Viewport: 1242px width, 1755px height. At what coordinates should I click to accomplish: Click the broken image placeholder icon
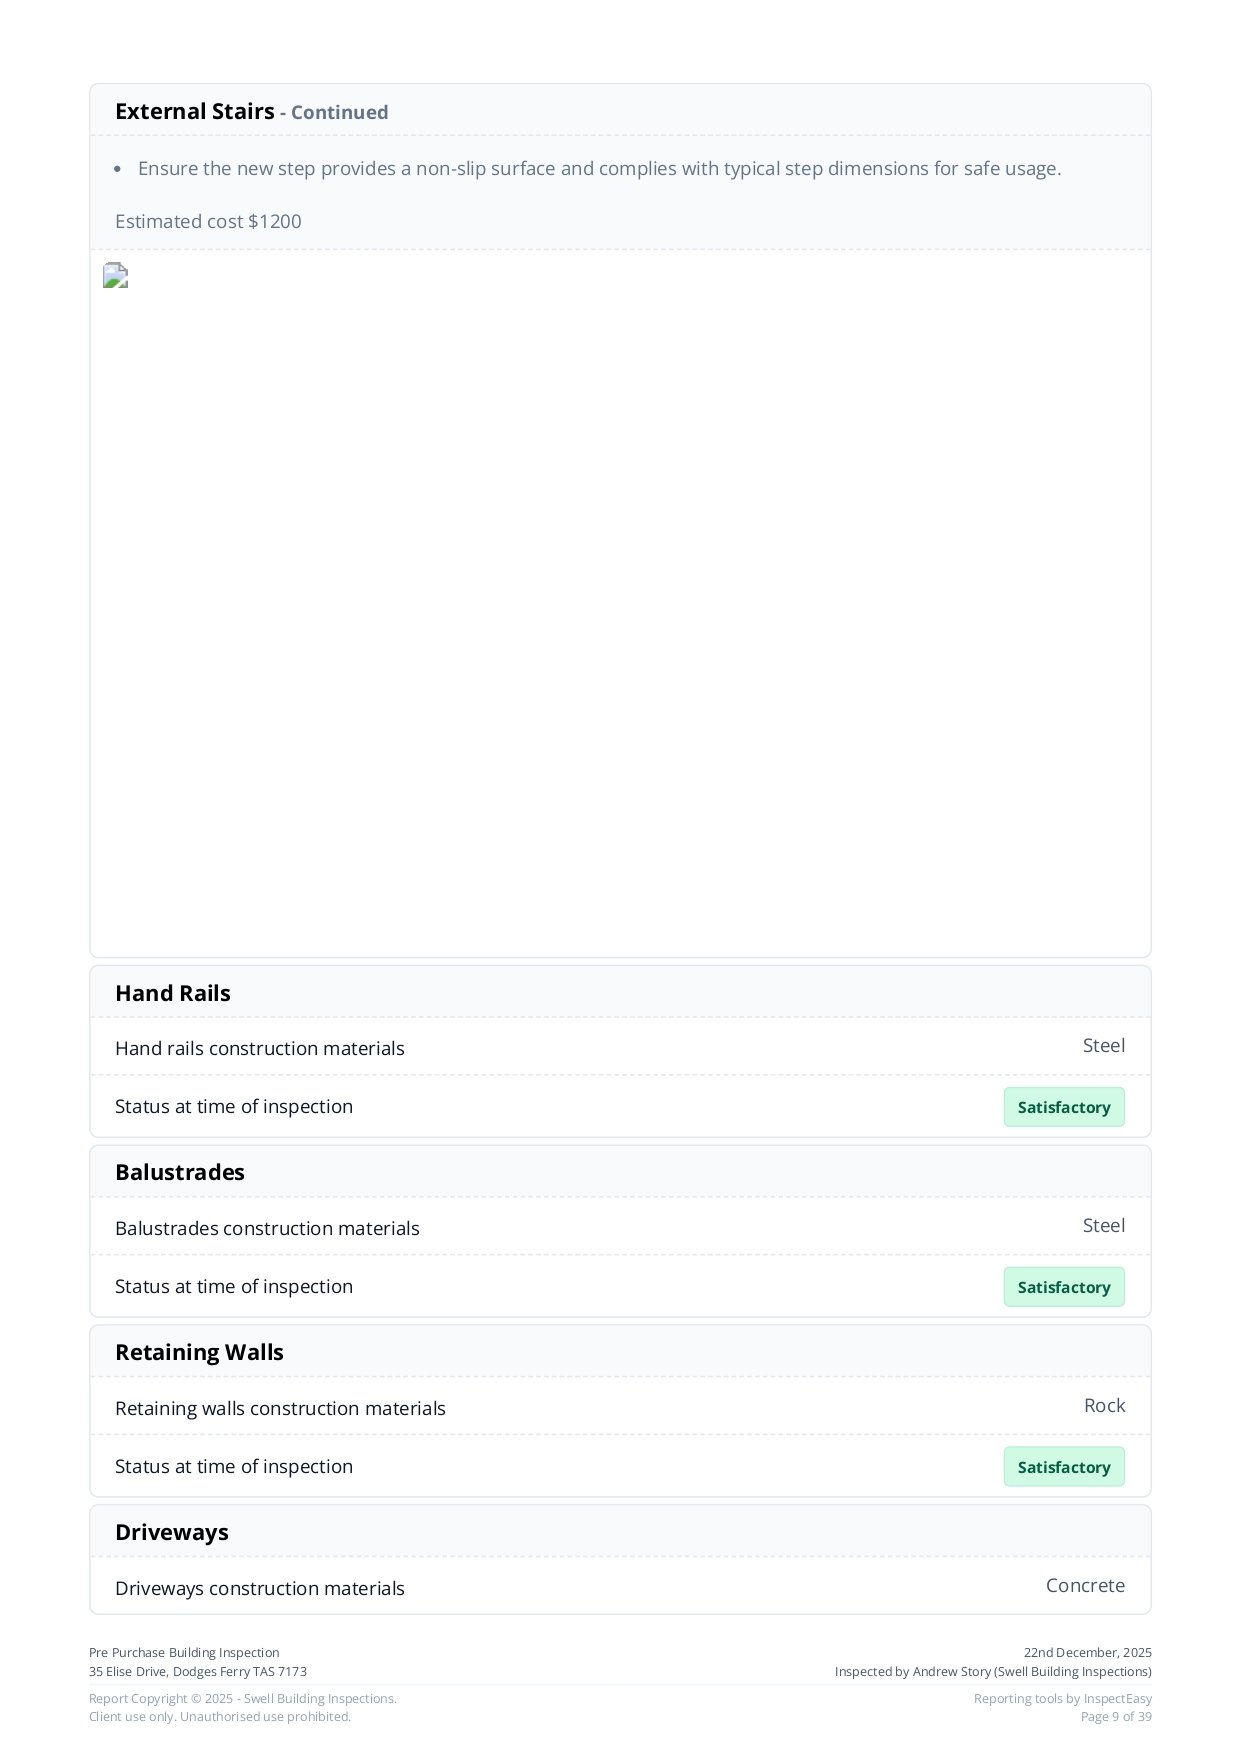pyautogui.click(x=116, y=276)
